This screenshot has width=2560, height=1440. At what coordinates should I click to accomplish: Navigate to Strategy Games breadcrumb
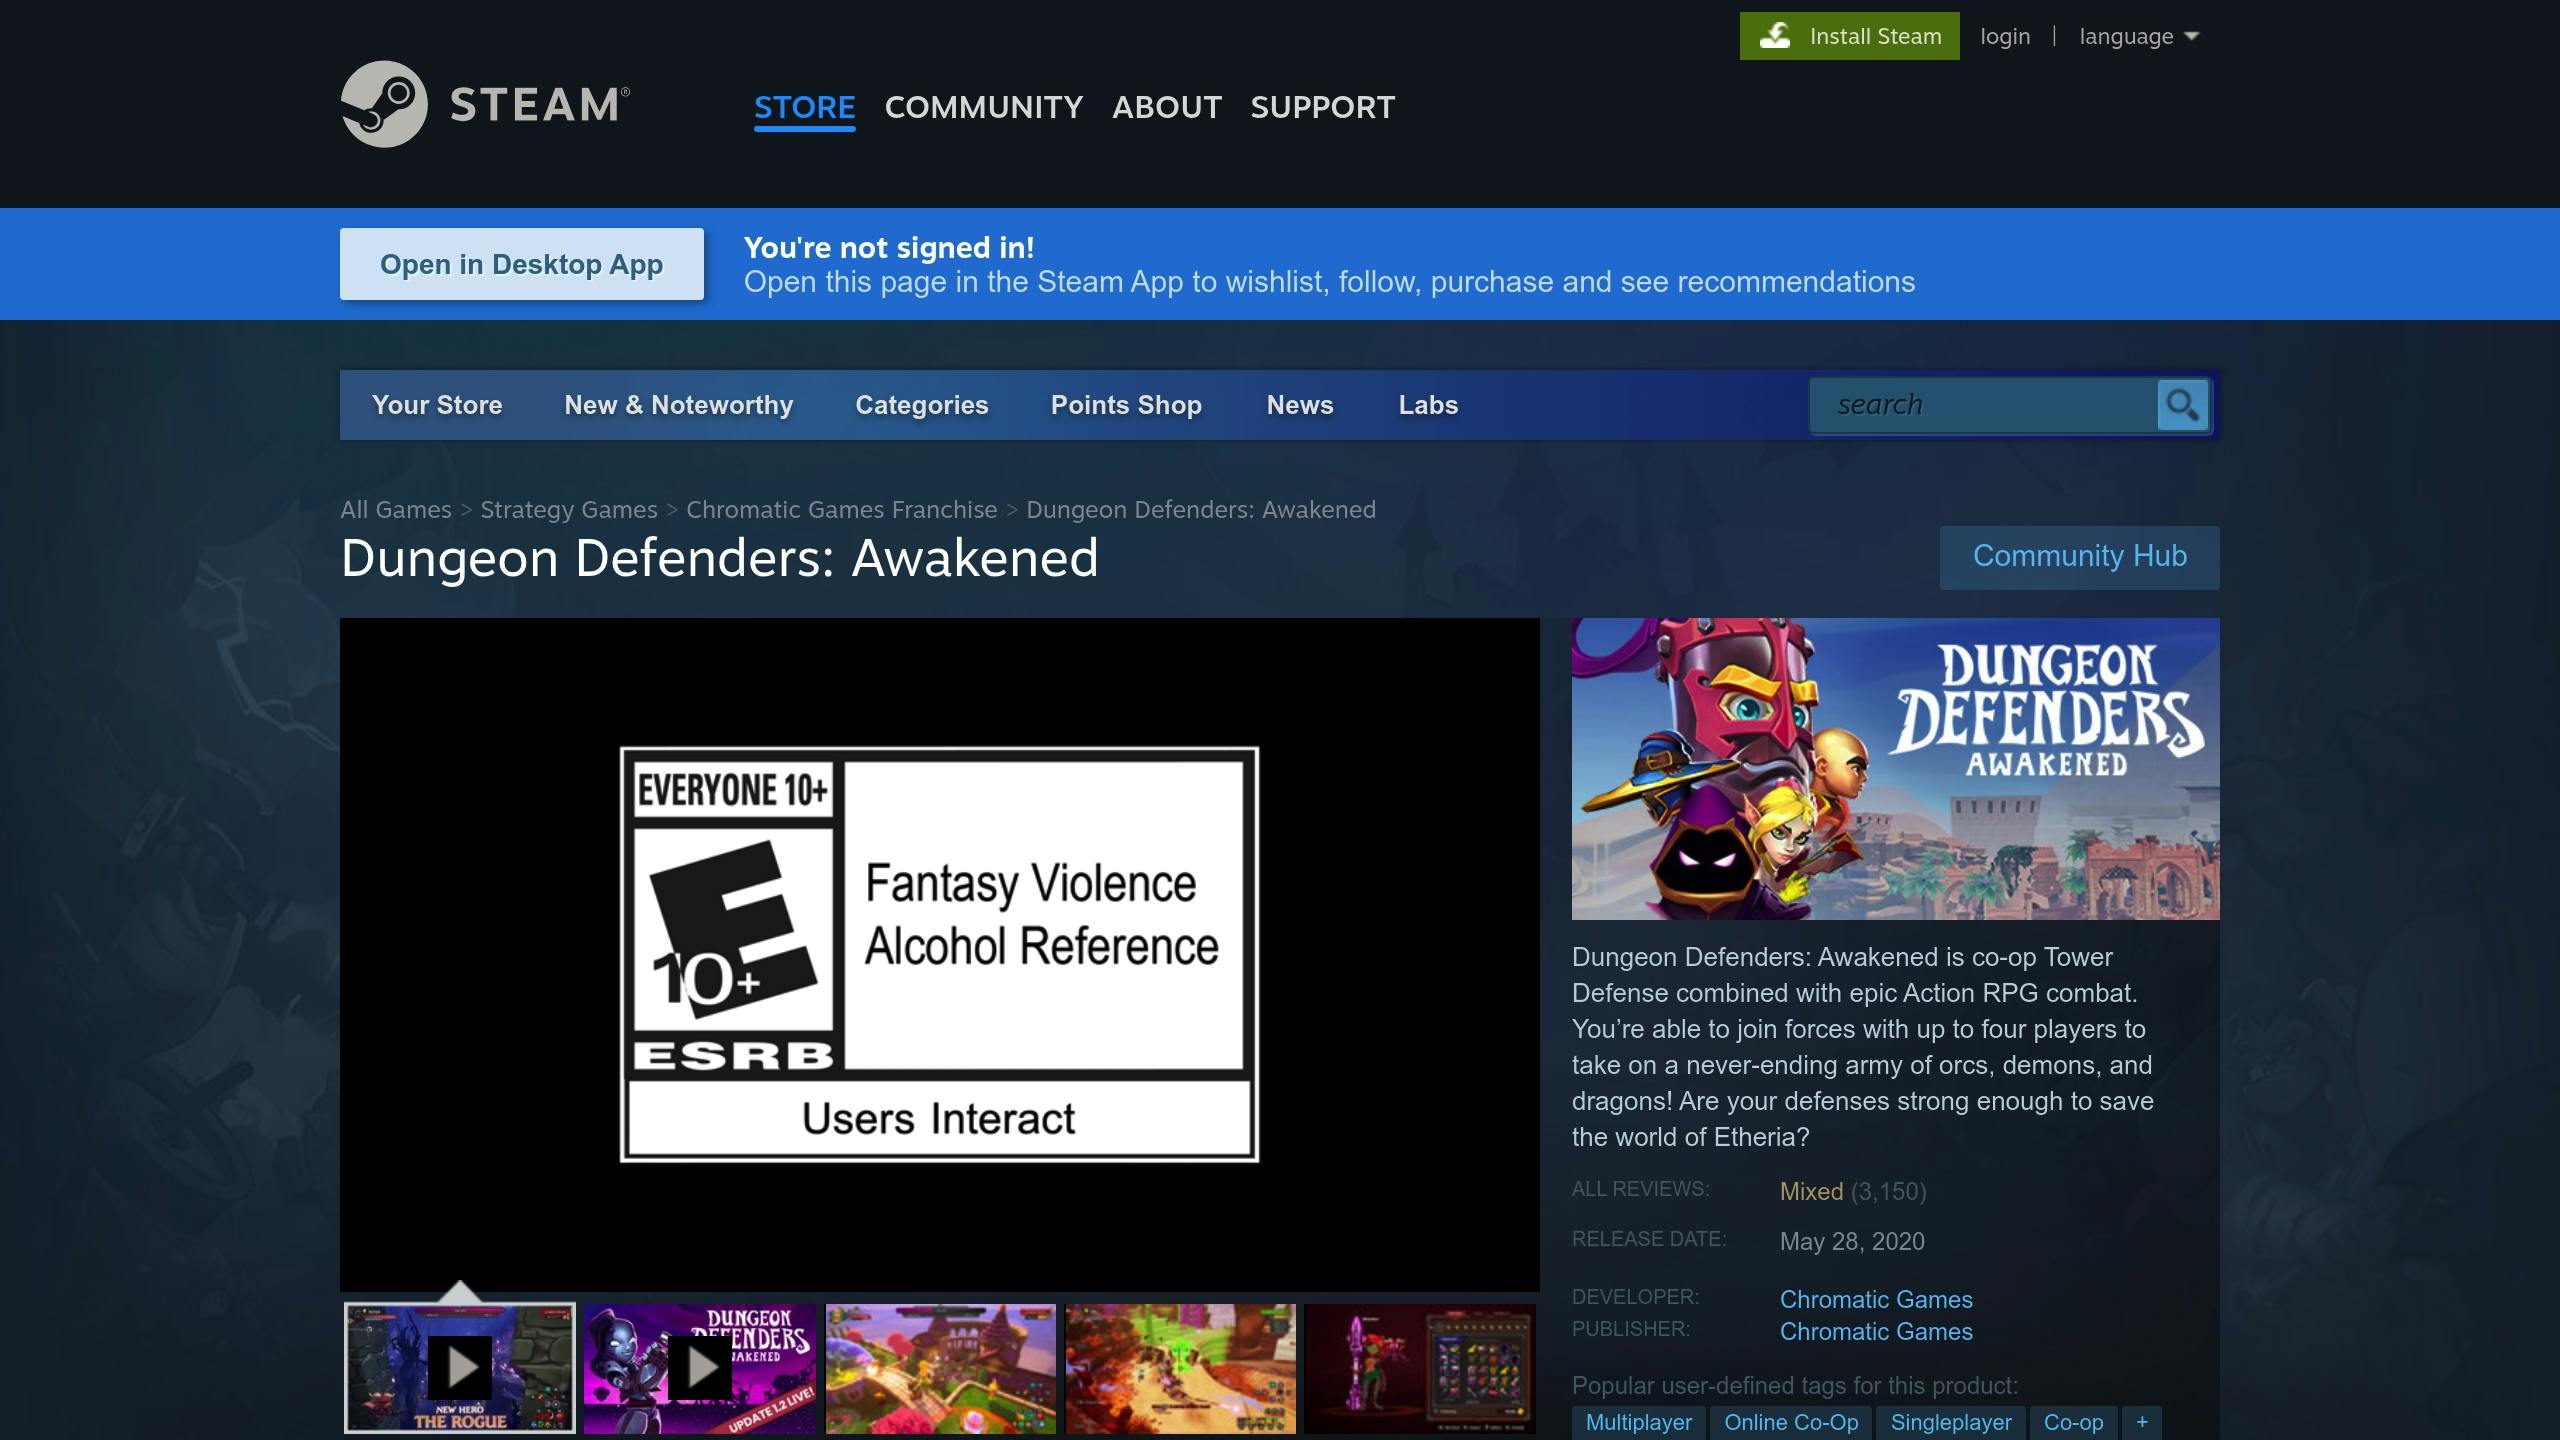pos(568,509)
